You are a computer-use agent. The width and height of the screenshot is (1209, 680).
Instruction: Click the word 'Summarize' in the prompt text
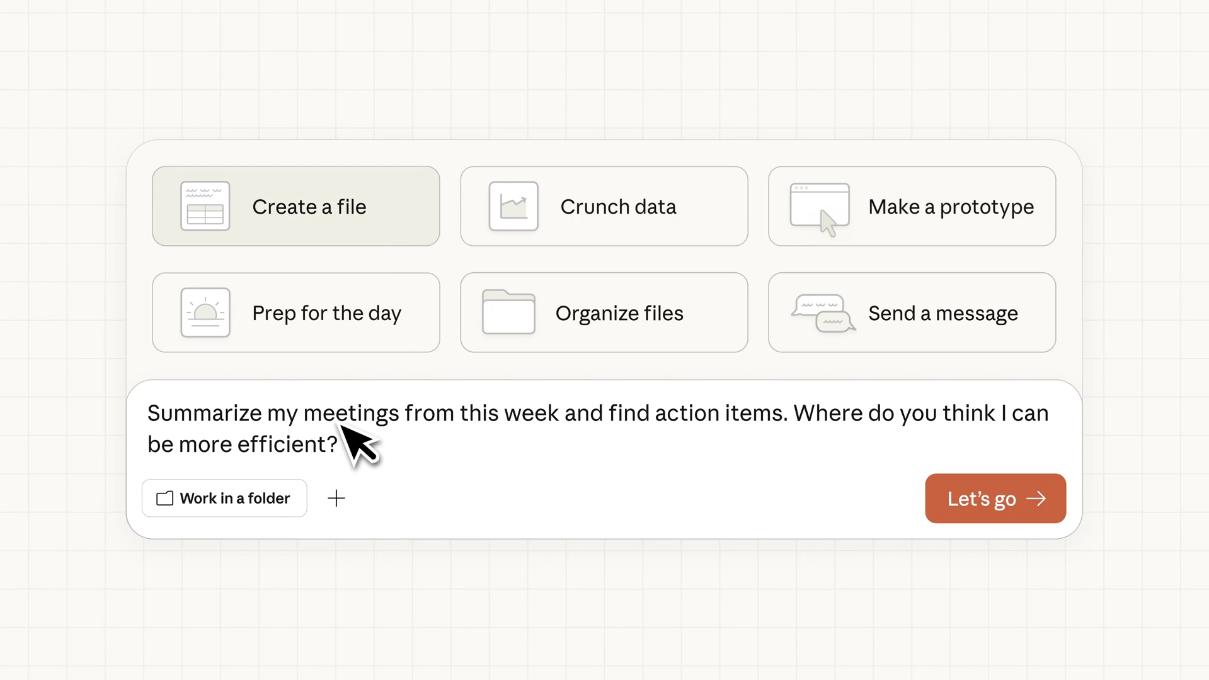point(203,413)
